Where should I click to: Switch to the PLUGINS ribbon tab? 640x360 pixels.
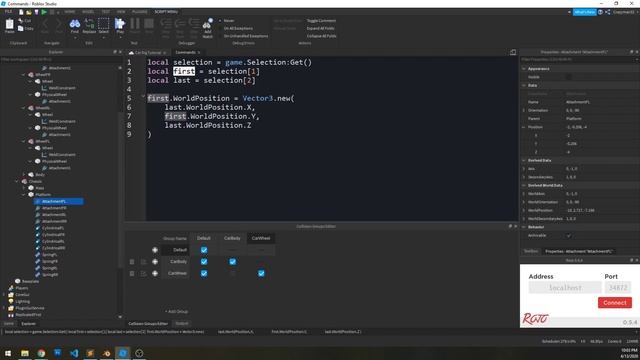click(140, 12)
